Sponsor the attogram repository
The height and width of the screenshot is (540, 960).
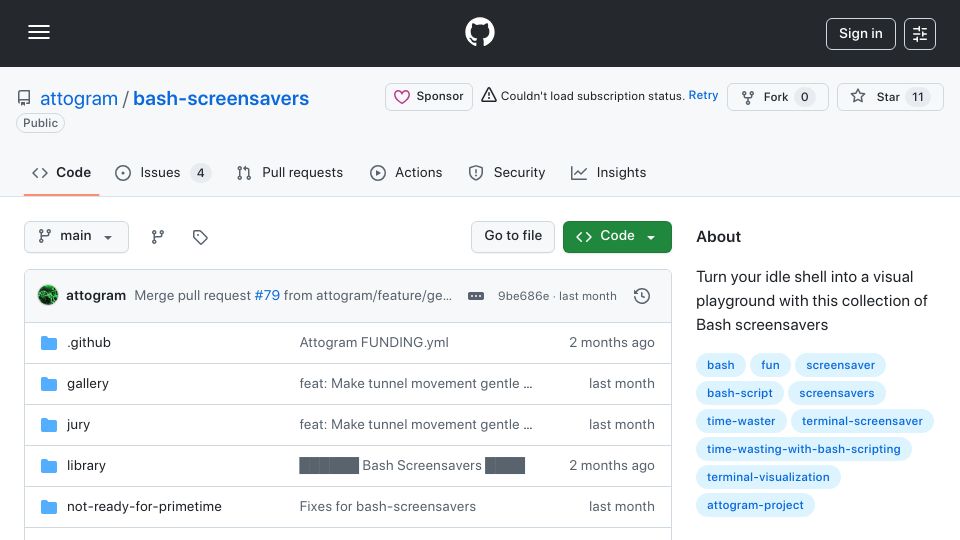[429, 97]
